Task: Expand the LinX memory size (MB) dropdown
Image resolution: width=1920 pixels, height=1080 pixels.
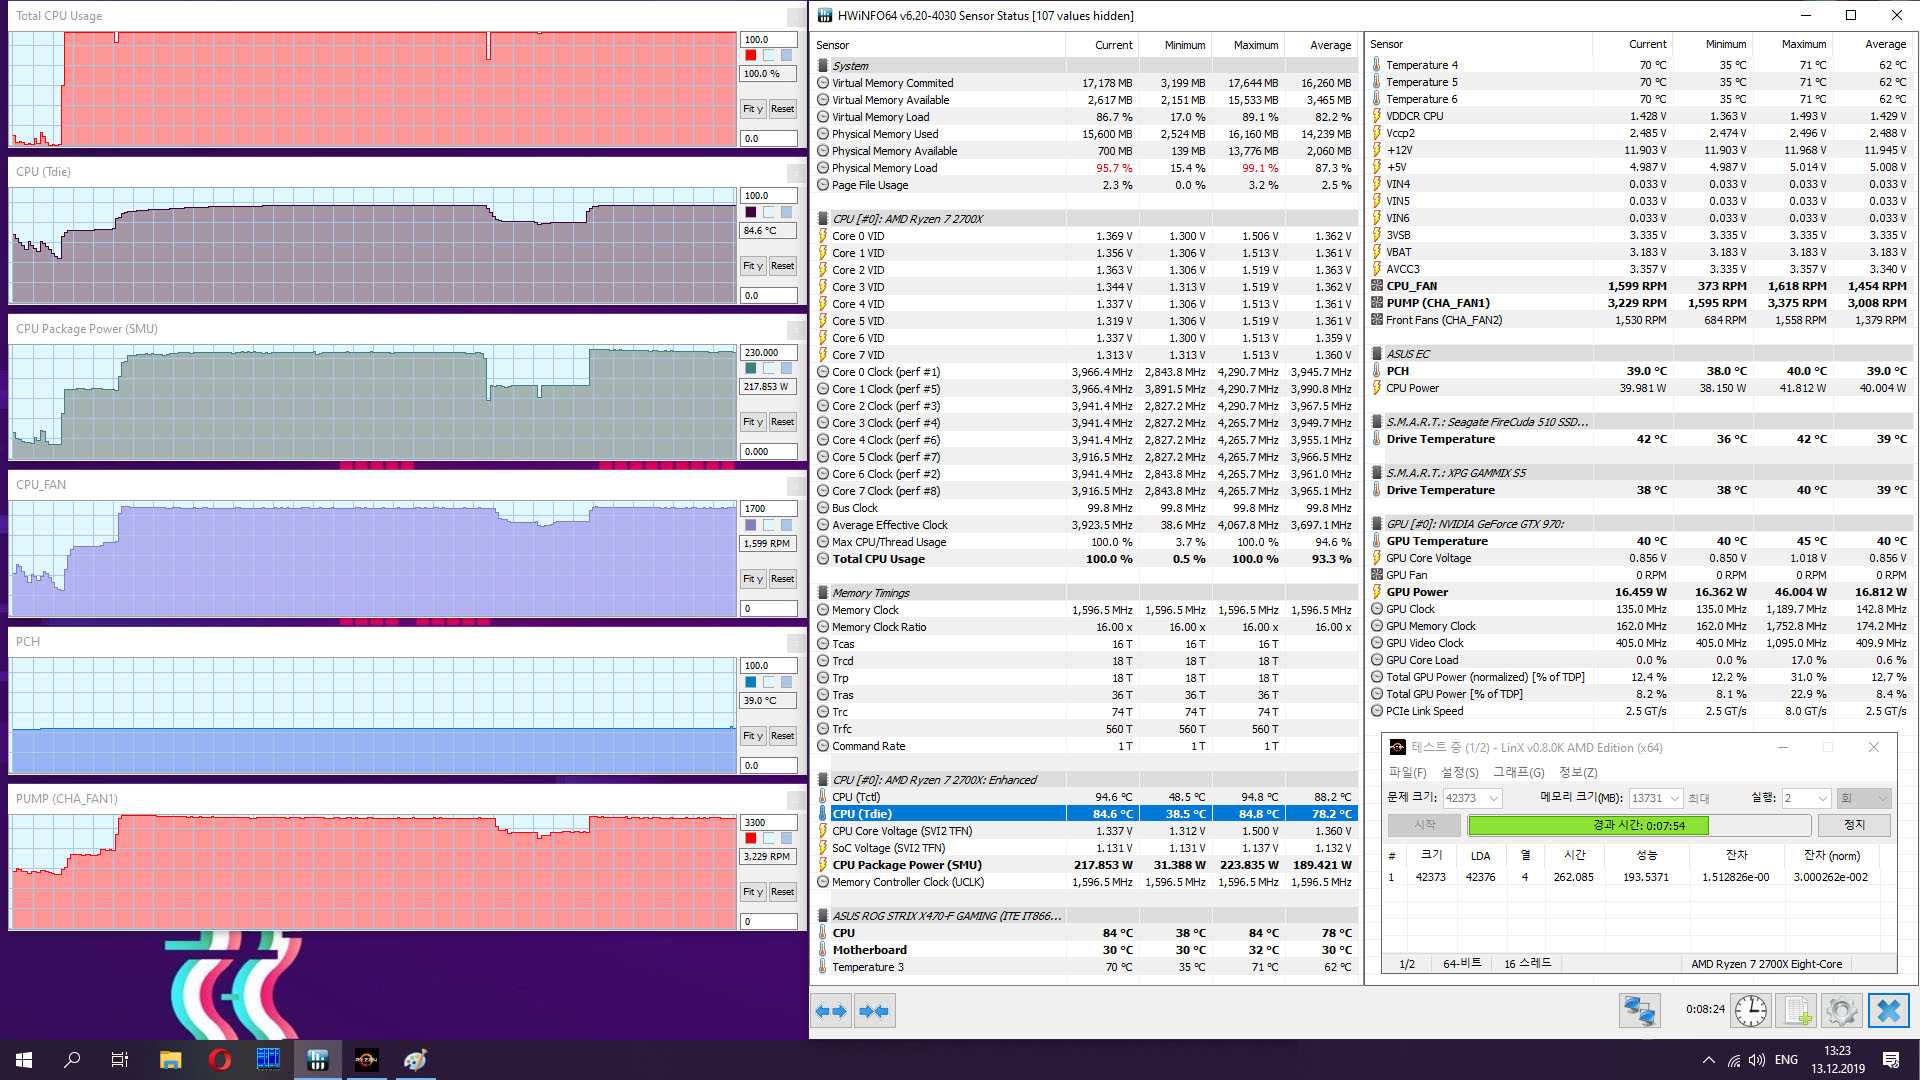Action: point(1674,798)
